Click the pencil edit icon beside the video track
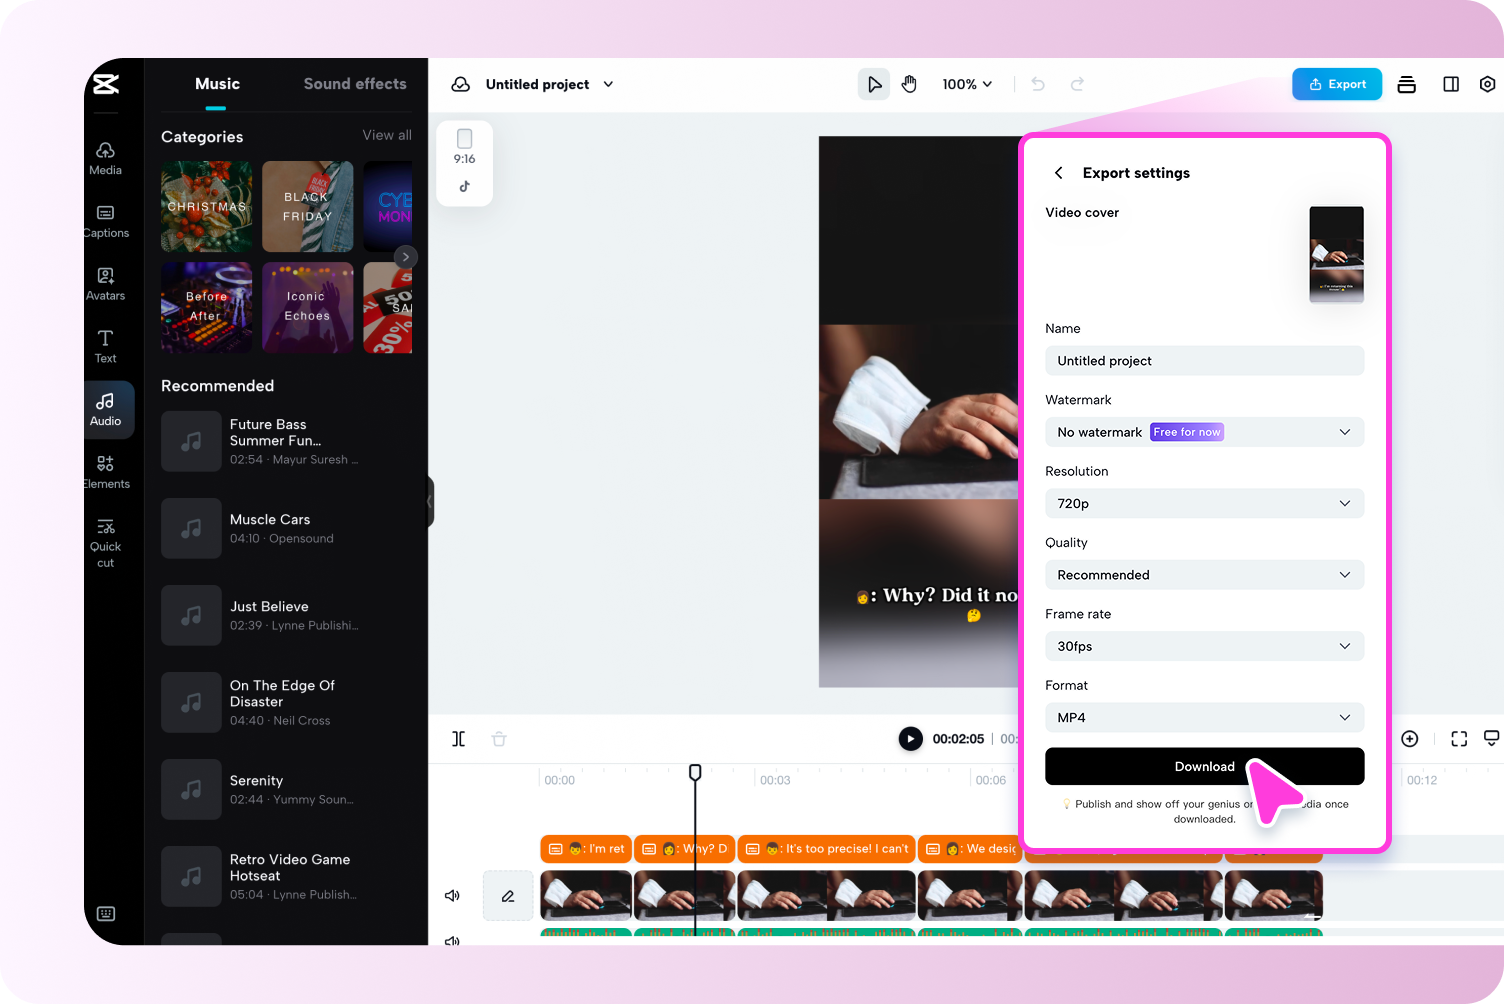Viewport: 1504px width, 1004px height. point(507,895)
